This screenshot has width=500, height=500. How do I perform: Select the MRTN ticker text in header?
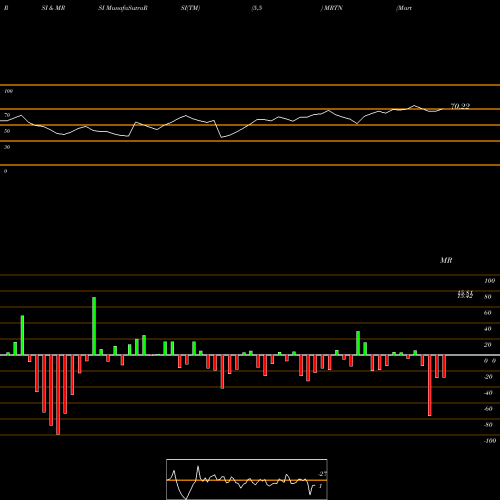tap(333, 8)
